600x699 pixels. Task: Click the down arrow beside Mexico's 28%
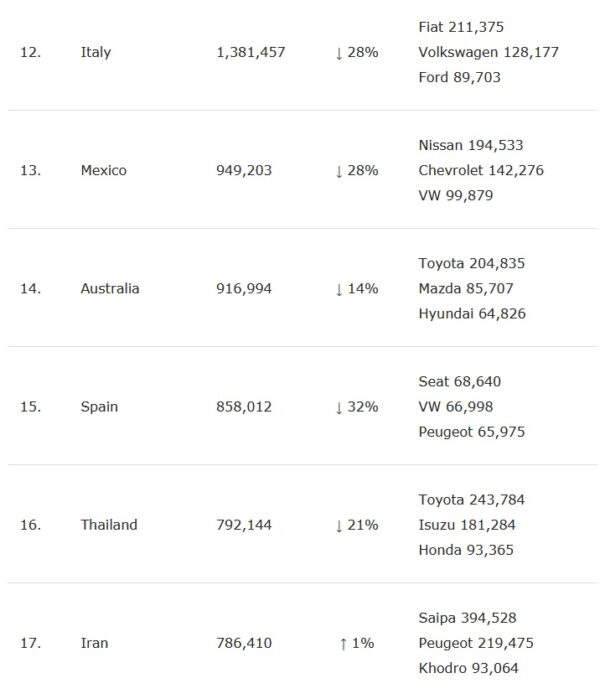pos(339,170)
